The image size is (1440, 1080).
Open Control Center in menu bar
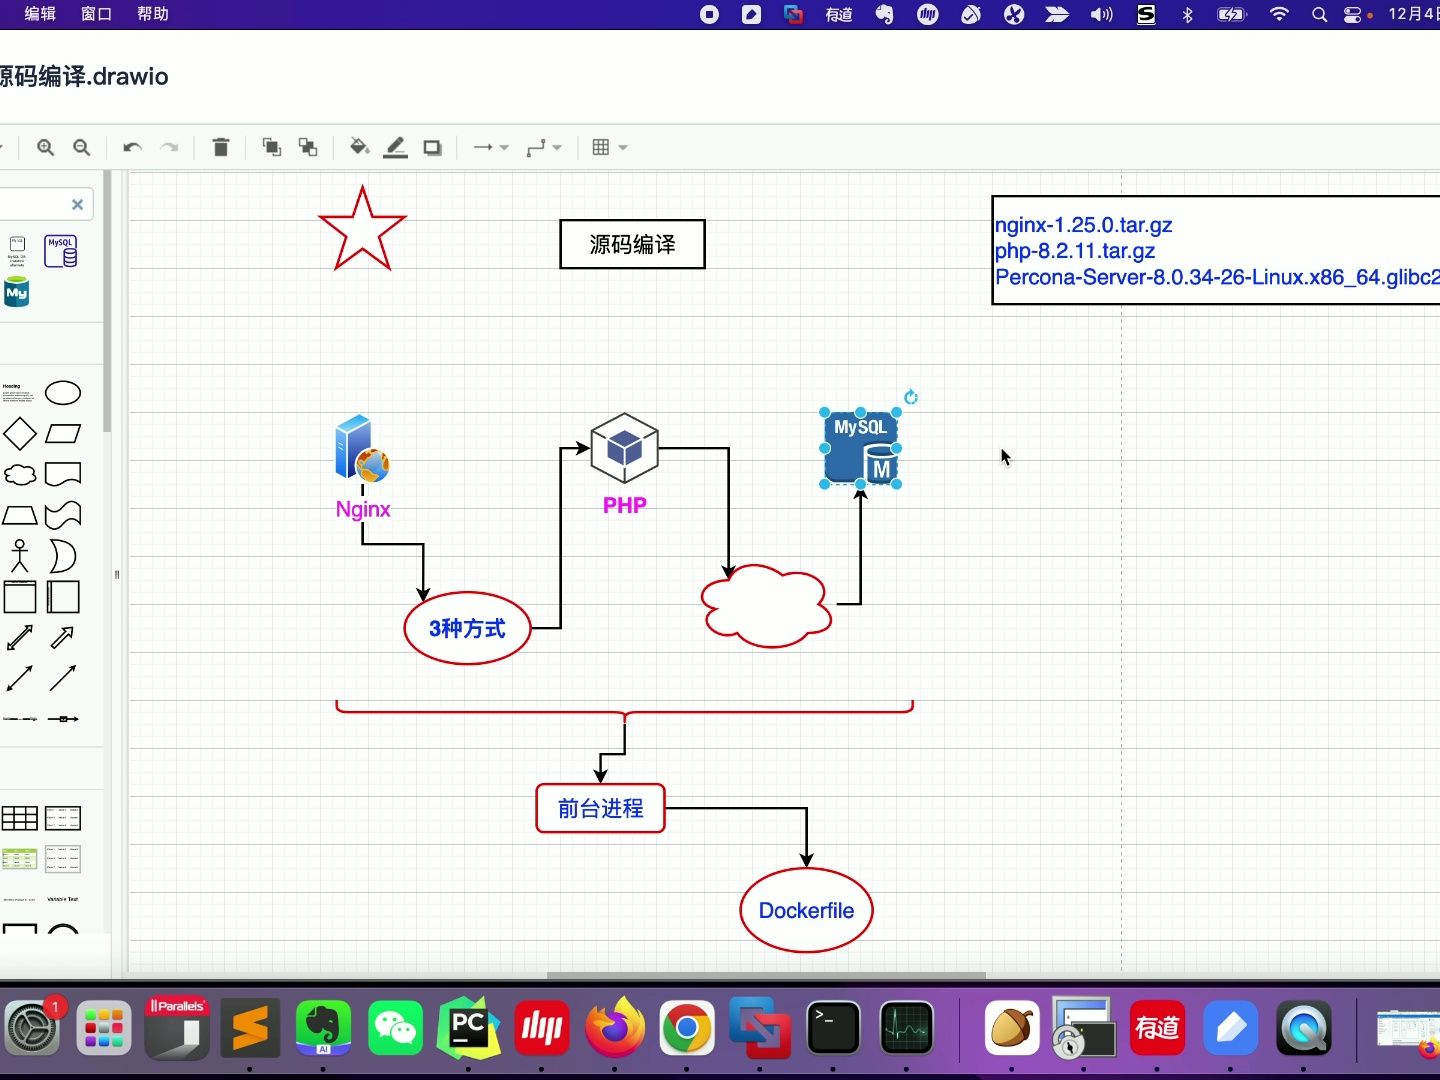pyautogui.click(x=1353, y=14)
